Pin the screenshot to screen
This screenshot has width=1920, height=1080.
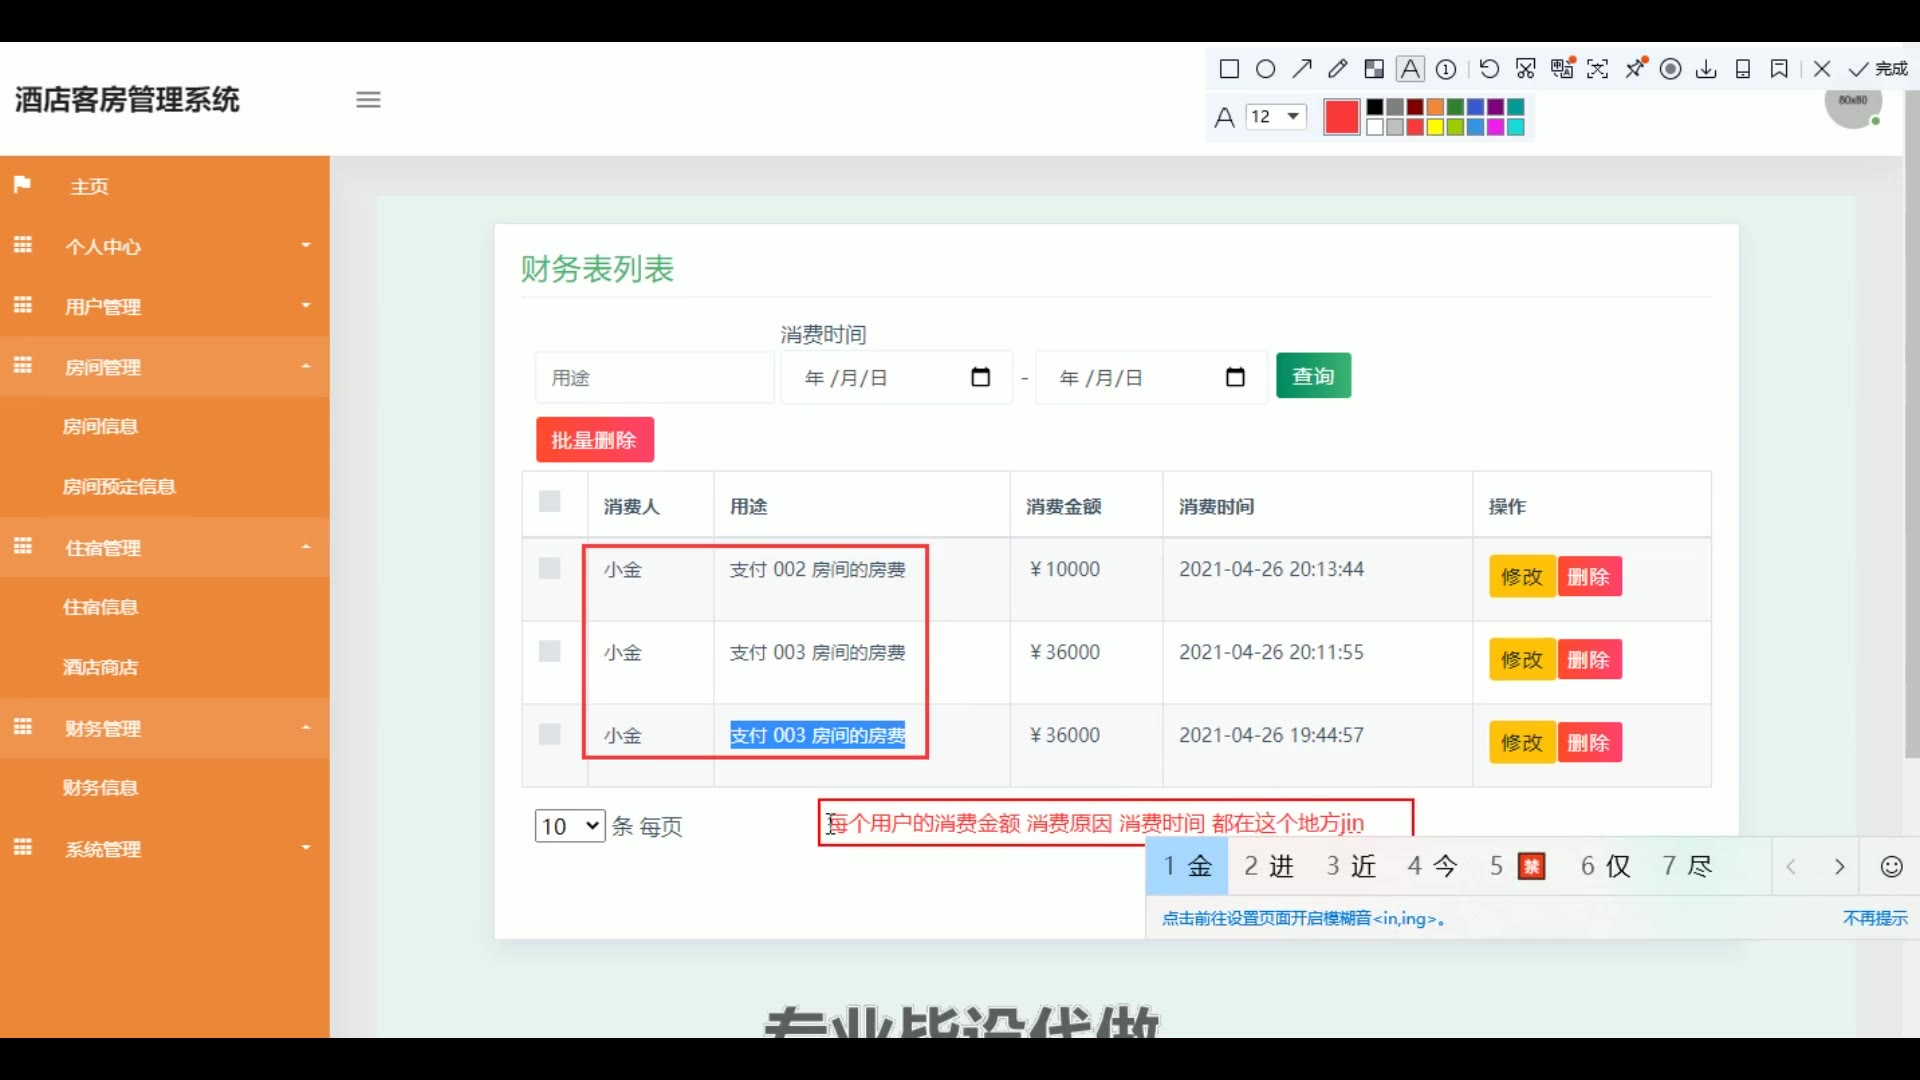1635,69
